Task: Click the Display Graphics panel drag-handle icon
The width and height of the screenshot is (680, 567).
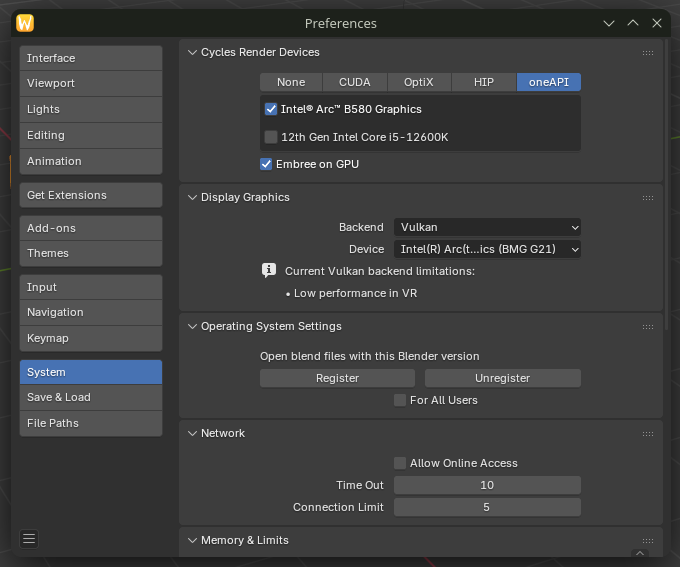Action: pos(648,197)
